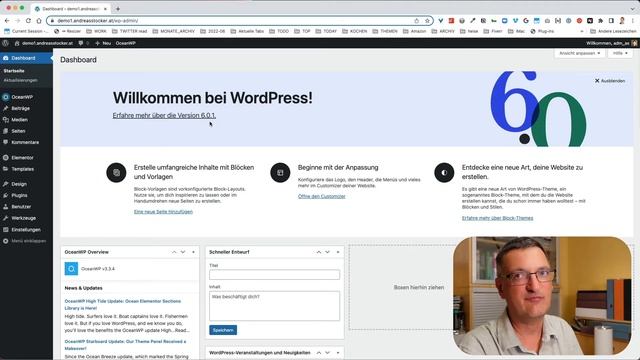Click the Plugins plug icon
Viewport: 640px width, 360px height.
pyautogui.click(x=6, y=196)
